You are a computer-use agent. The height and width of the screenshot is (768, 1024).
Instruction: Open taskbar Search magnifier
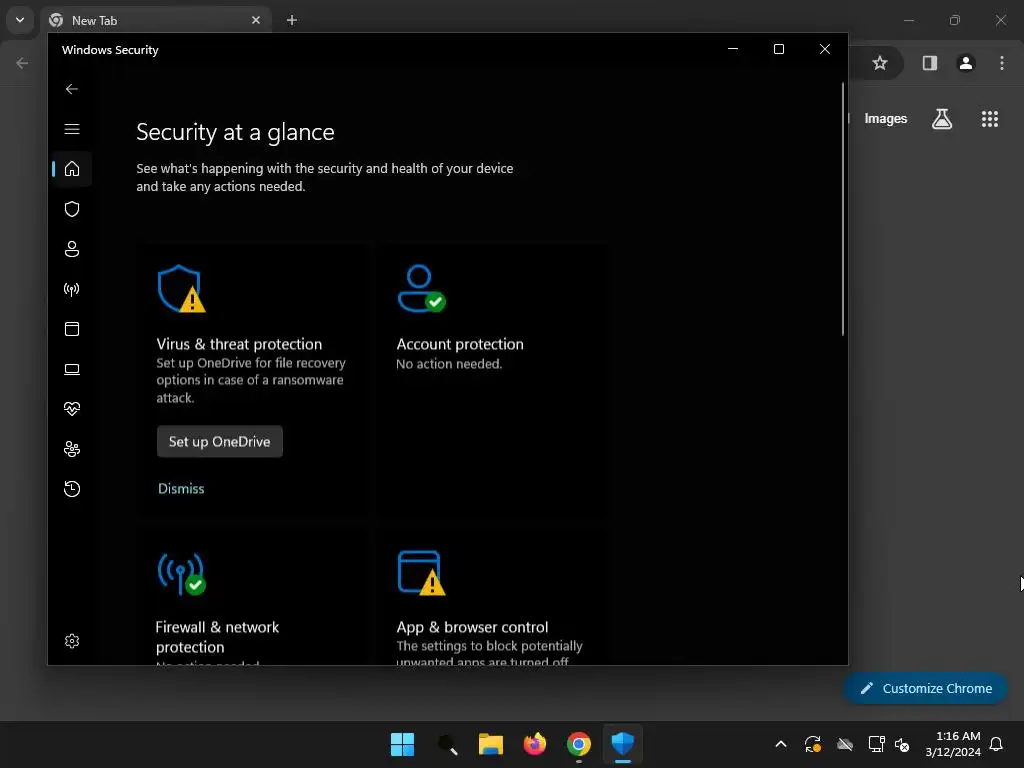447,744
